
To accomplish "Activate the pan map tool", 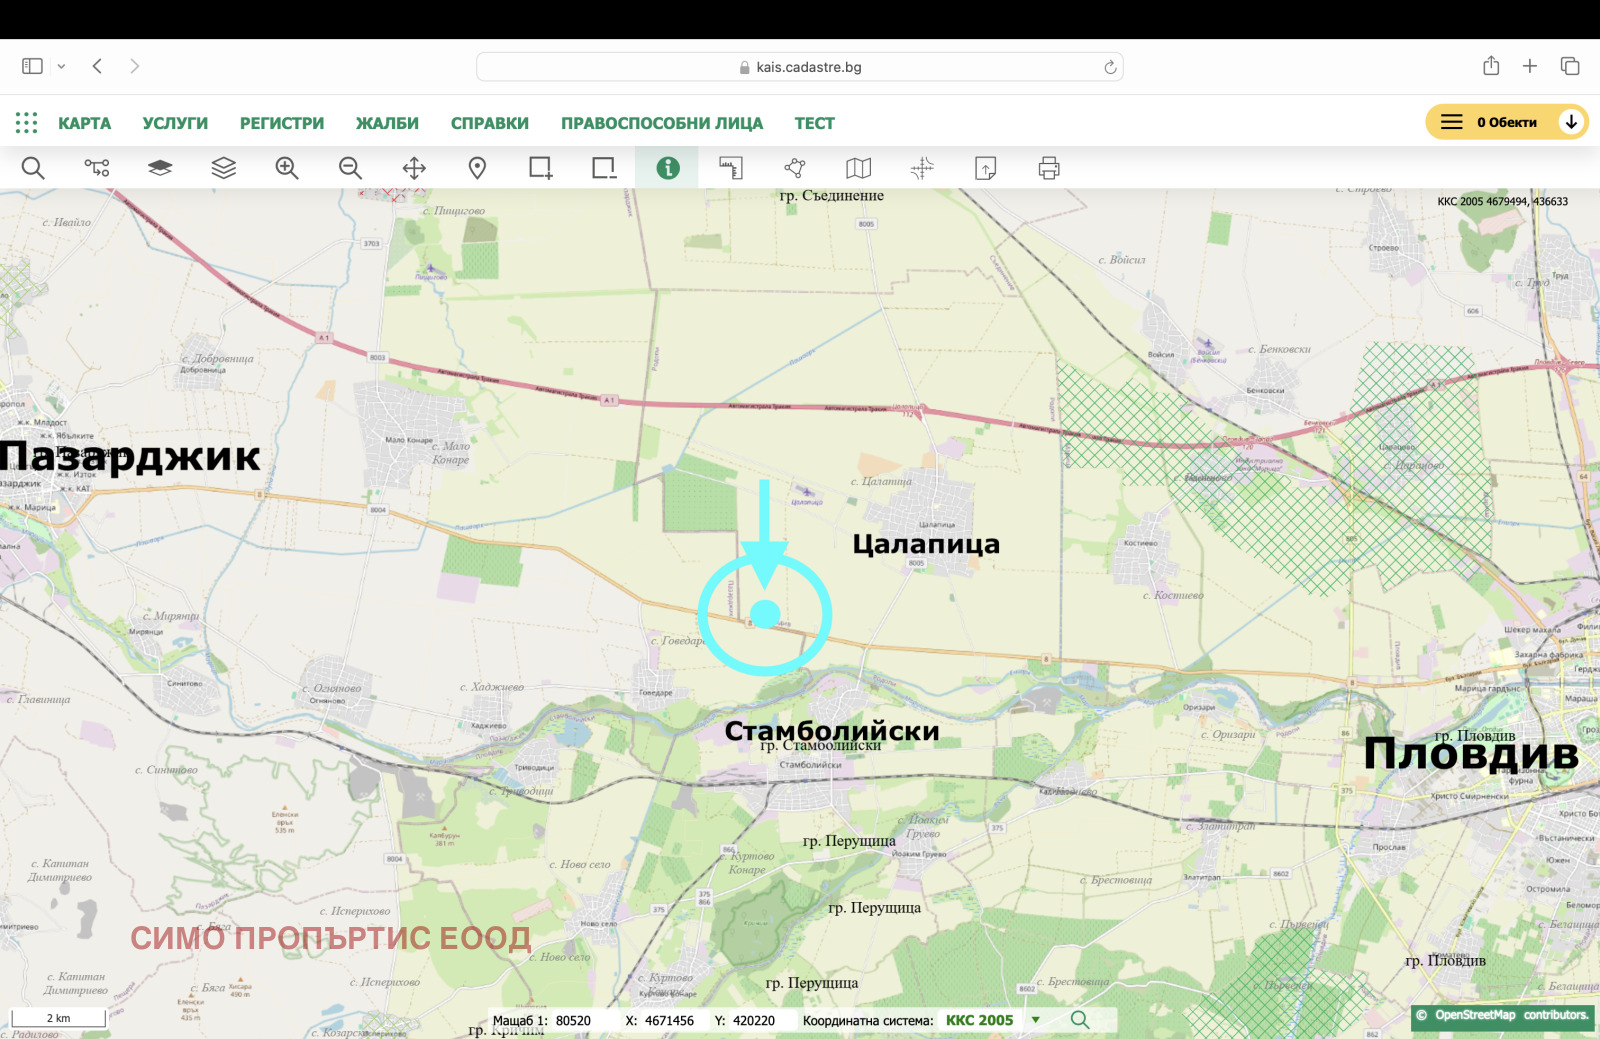I will click(414, 168).
